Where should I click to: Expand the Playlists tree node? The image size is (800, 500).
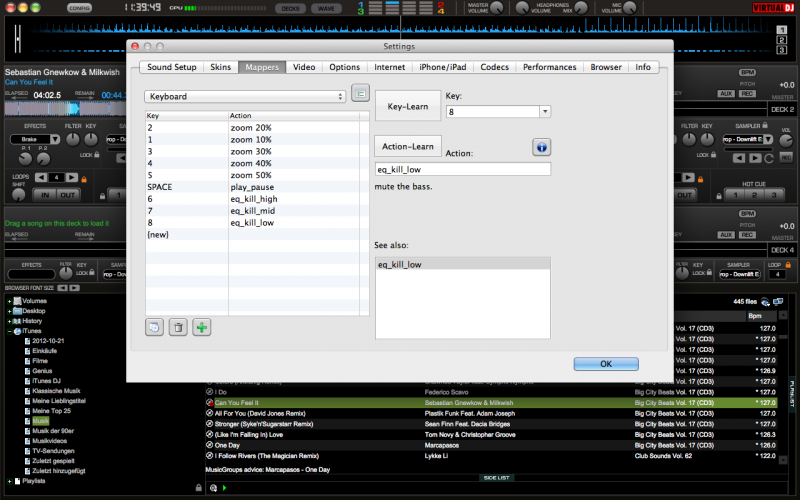tap(9, 481)
